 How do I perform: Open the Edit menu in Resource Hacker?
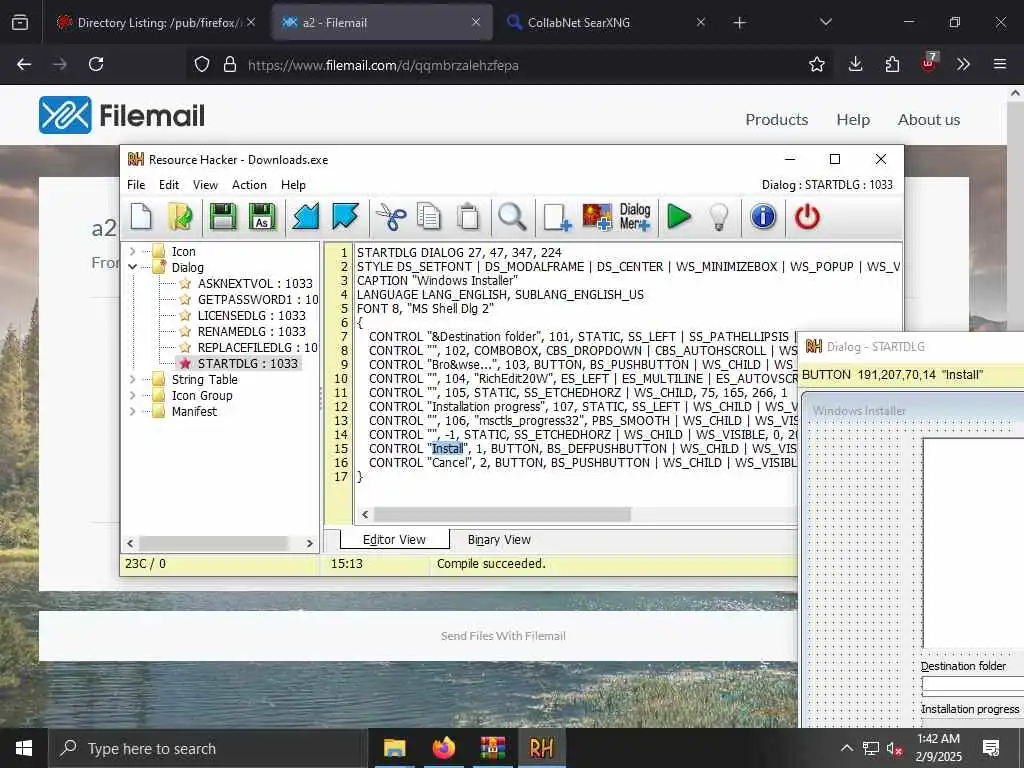(x=168, y=185)
